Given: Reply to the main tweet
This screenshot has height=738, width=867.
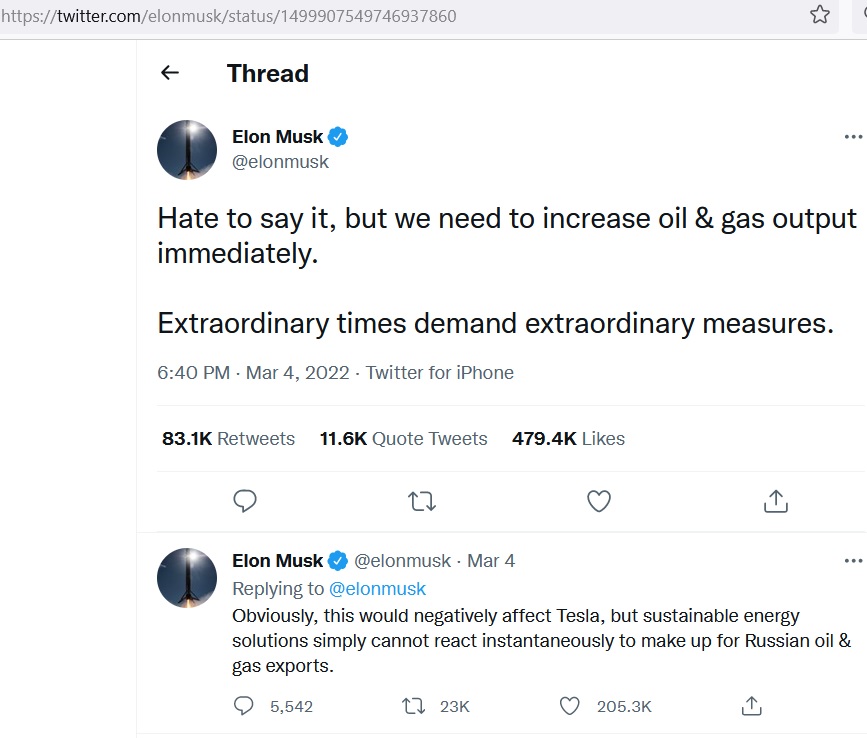Looking at the screenshot, I should click(x=245, y=501).
